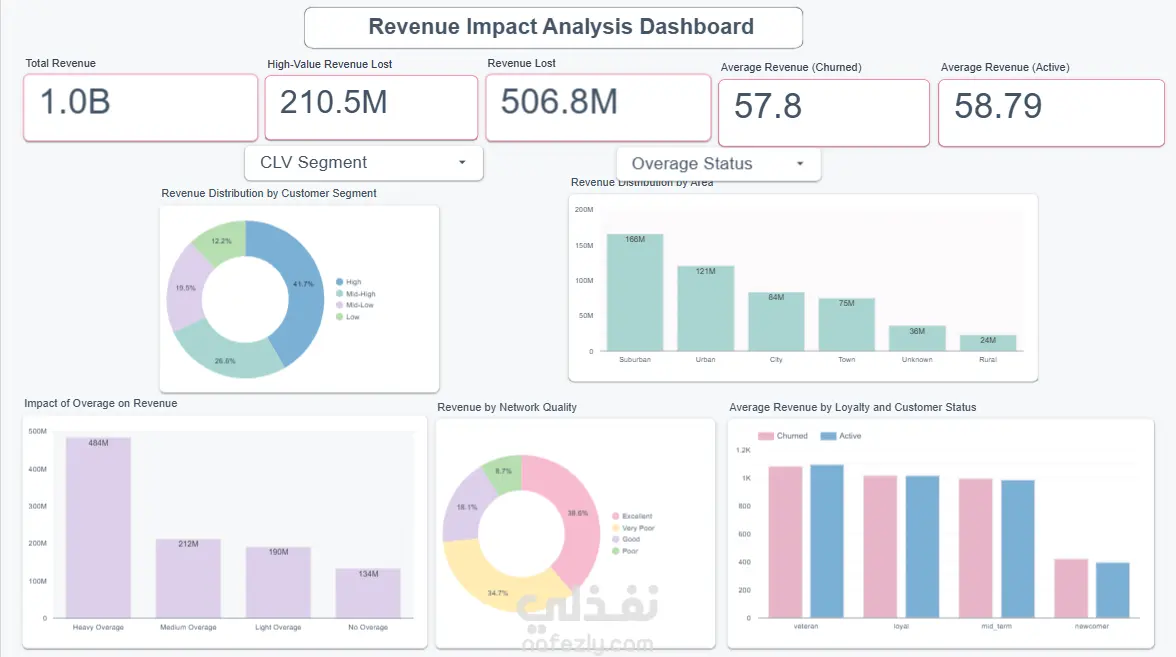Screen dimensions: 1176x657
Task: Open the CLV Segment dropdown
Action: click(364, 163)
